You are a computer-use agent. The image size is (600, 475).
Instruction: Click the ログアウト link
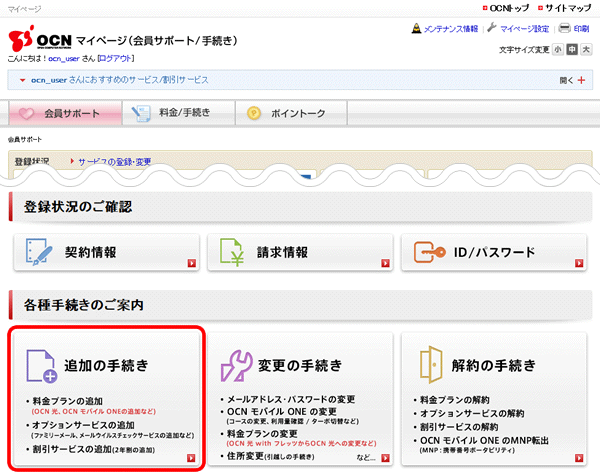116,59
